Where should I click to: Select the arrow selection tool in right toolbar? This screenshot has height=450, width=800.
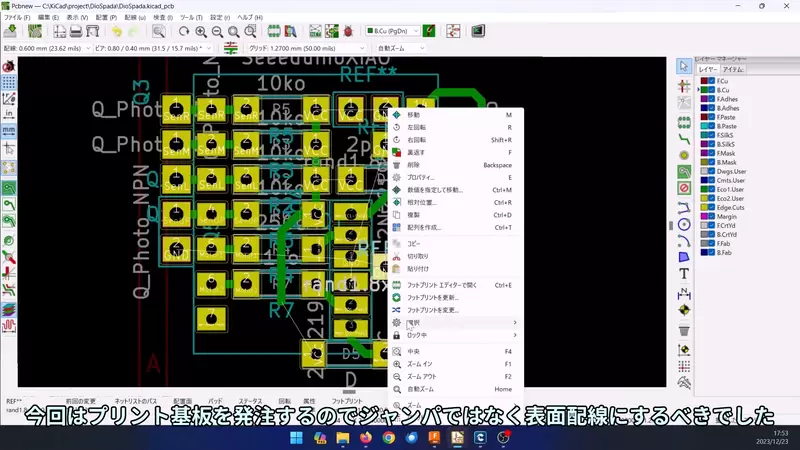tap(684, 66)
